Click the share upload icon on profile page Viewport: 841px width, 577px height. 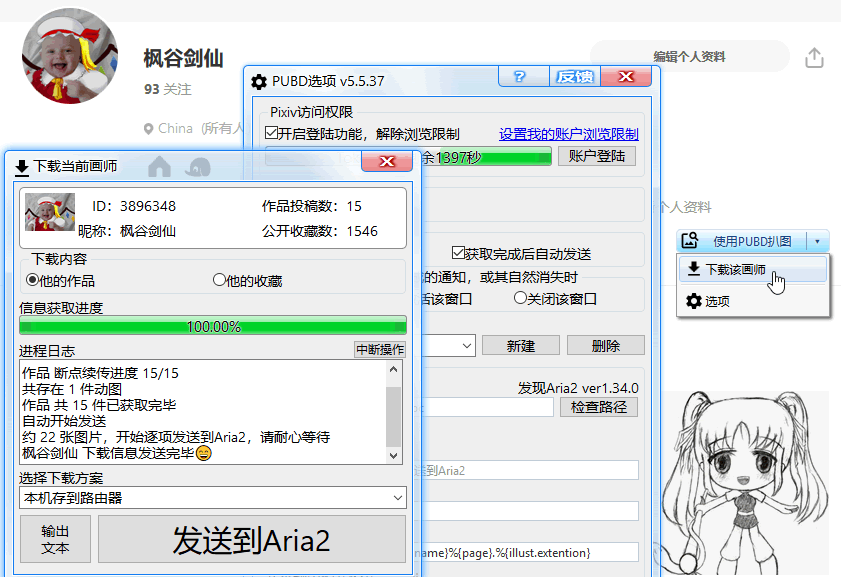point(814,57)
